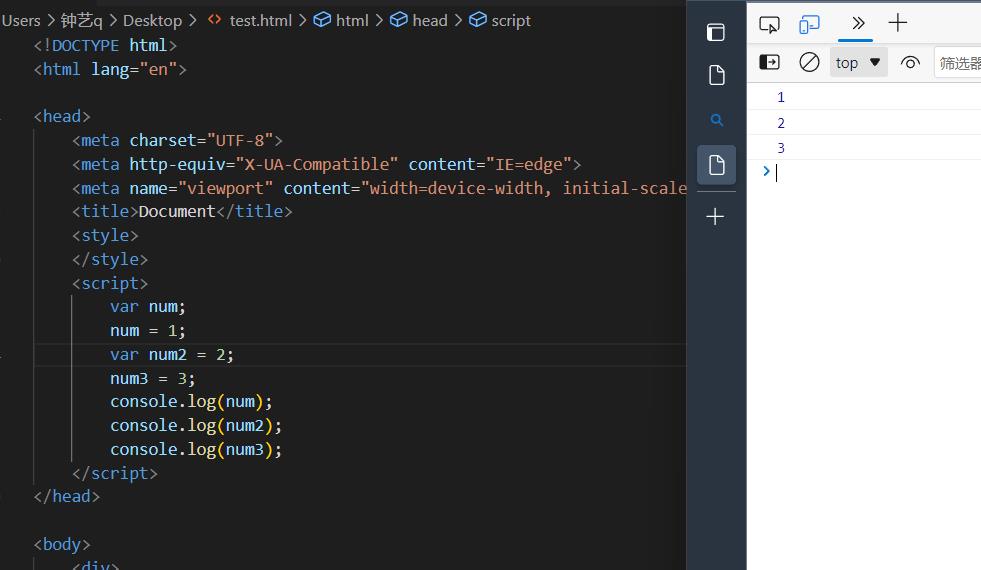Clear the console output
This screenshot has height=570, width=981.
[x=809, y=62]
